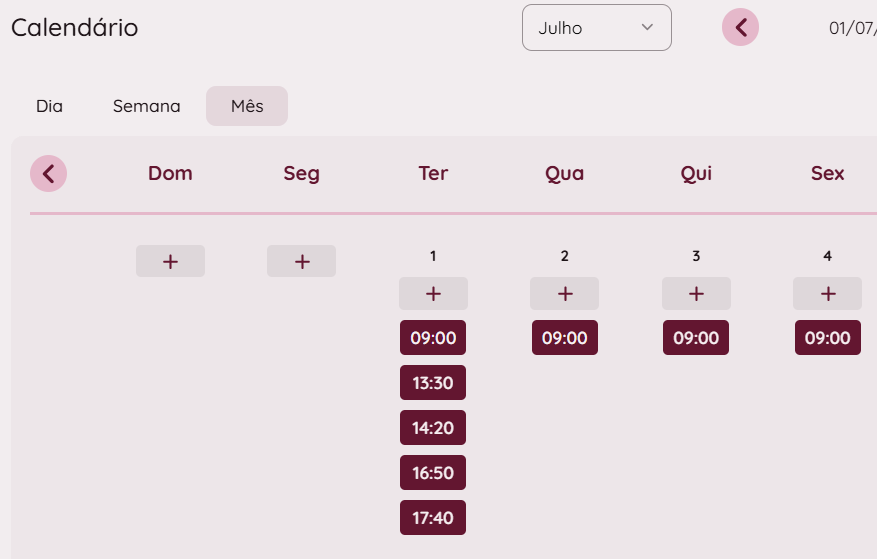Open the 16:50 appointment slot
Viewport: 877px width, 559px height.
pos(433,473)
